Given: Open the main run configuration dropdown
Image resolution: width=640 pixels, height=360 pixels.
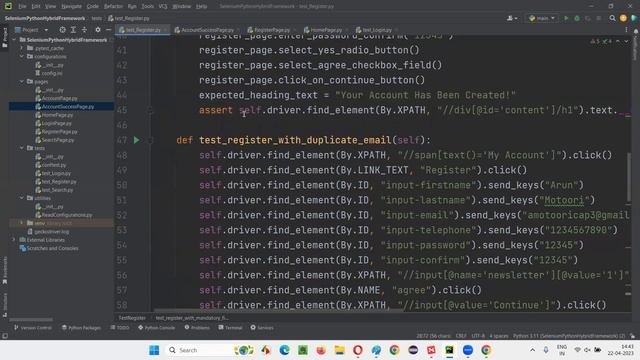Looking at the screenshot, I should click(x=542, y=18).
